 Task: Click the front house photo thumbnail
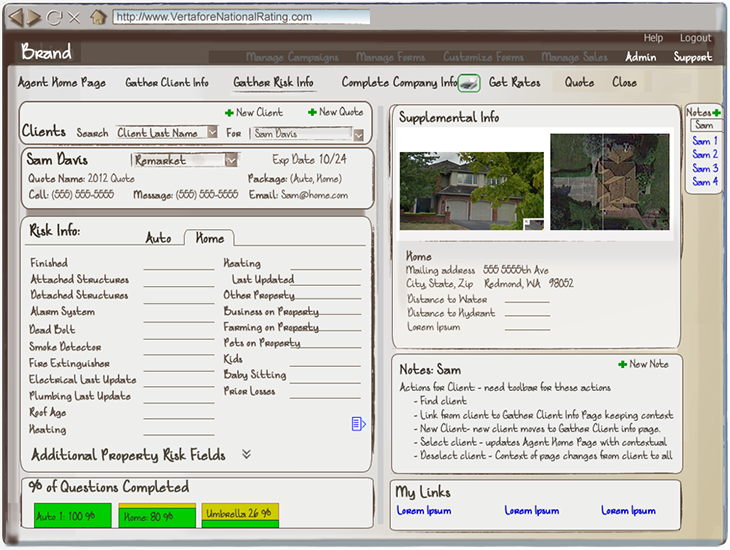click(471, 190)
